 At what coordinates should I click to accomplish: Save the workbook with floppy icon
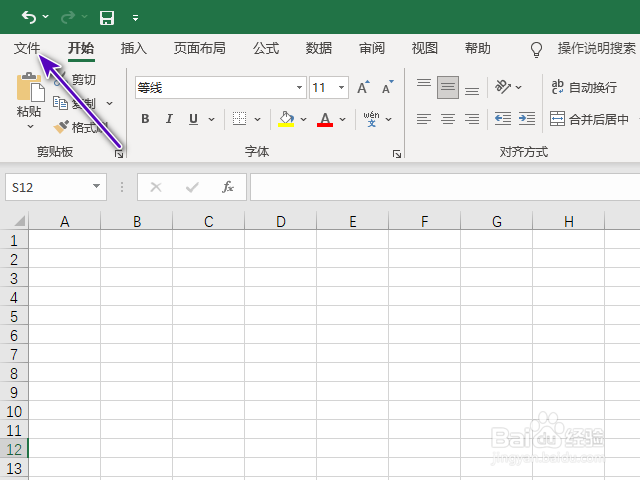[x=107, y=18]
